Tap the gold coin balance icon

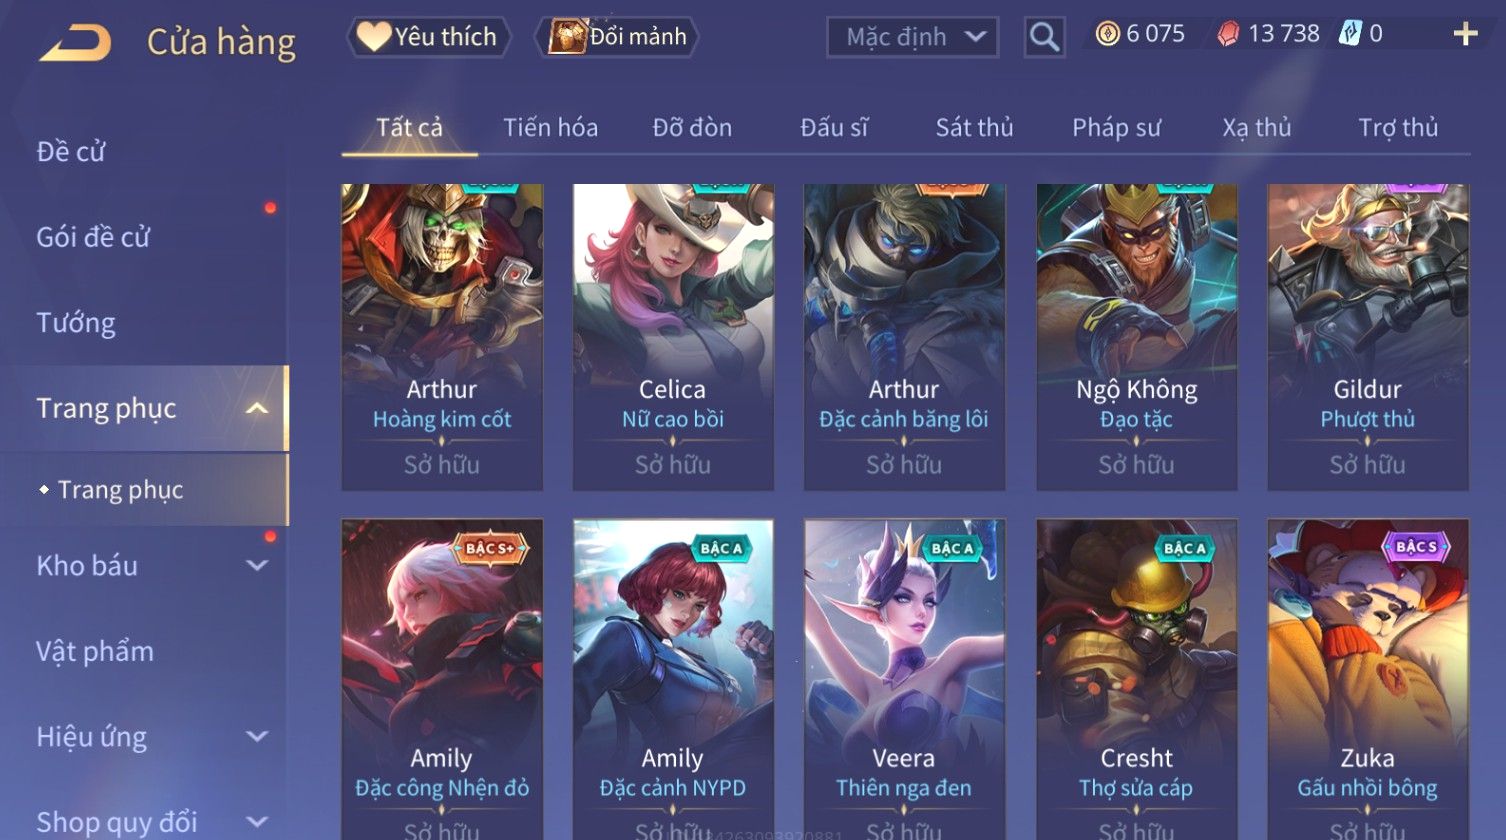(1107, 35)
